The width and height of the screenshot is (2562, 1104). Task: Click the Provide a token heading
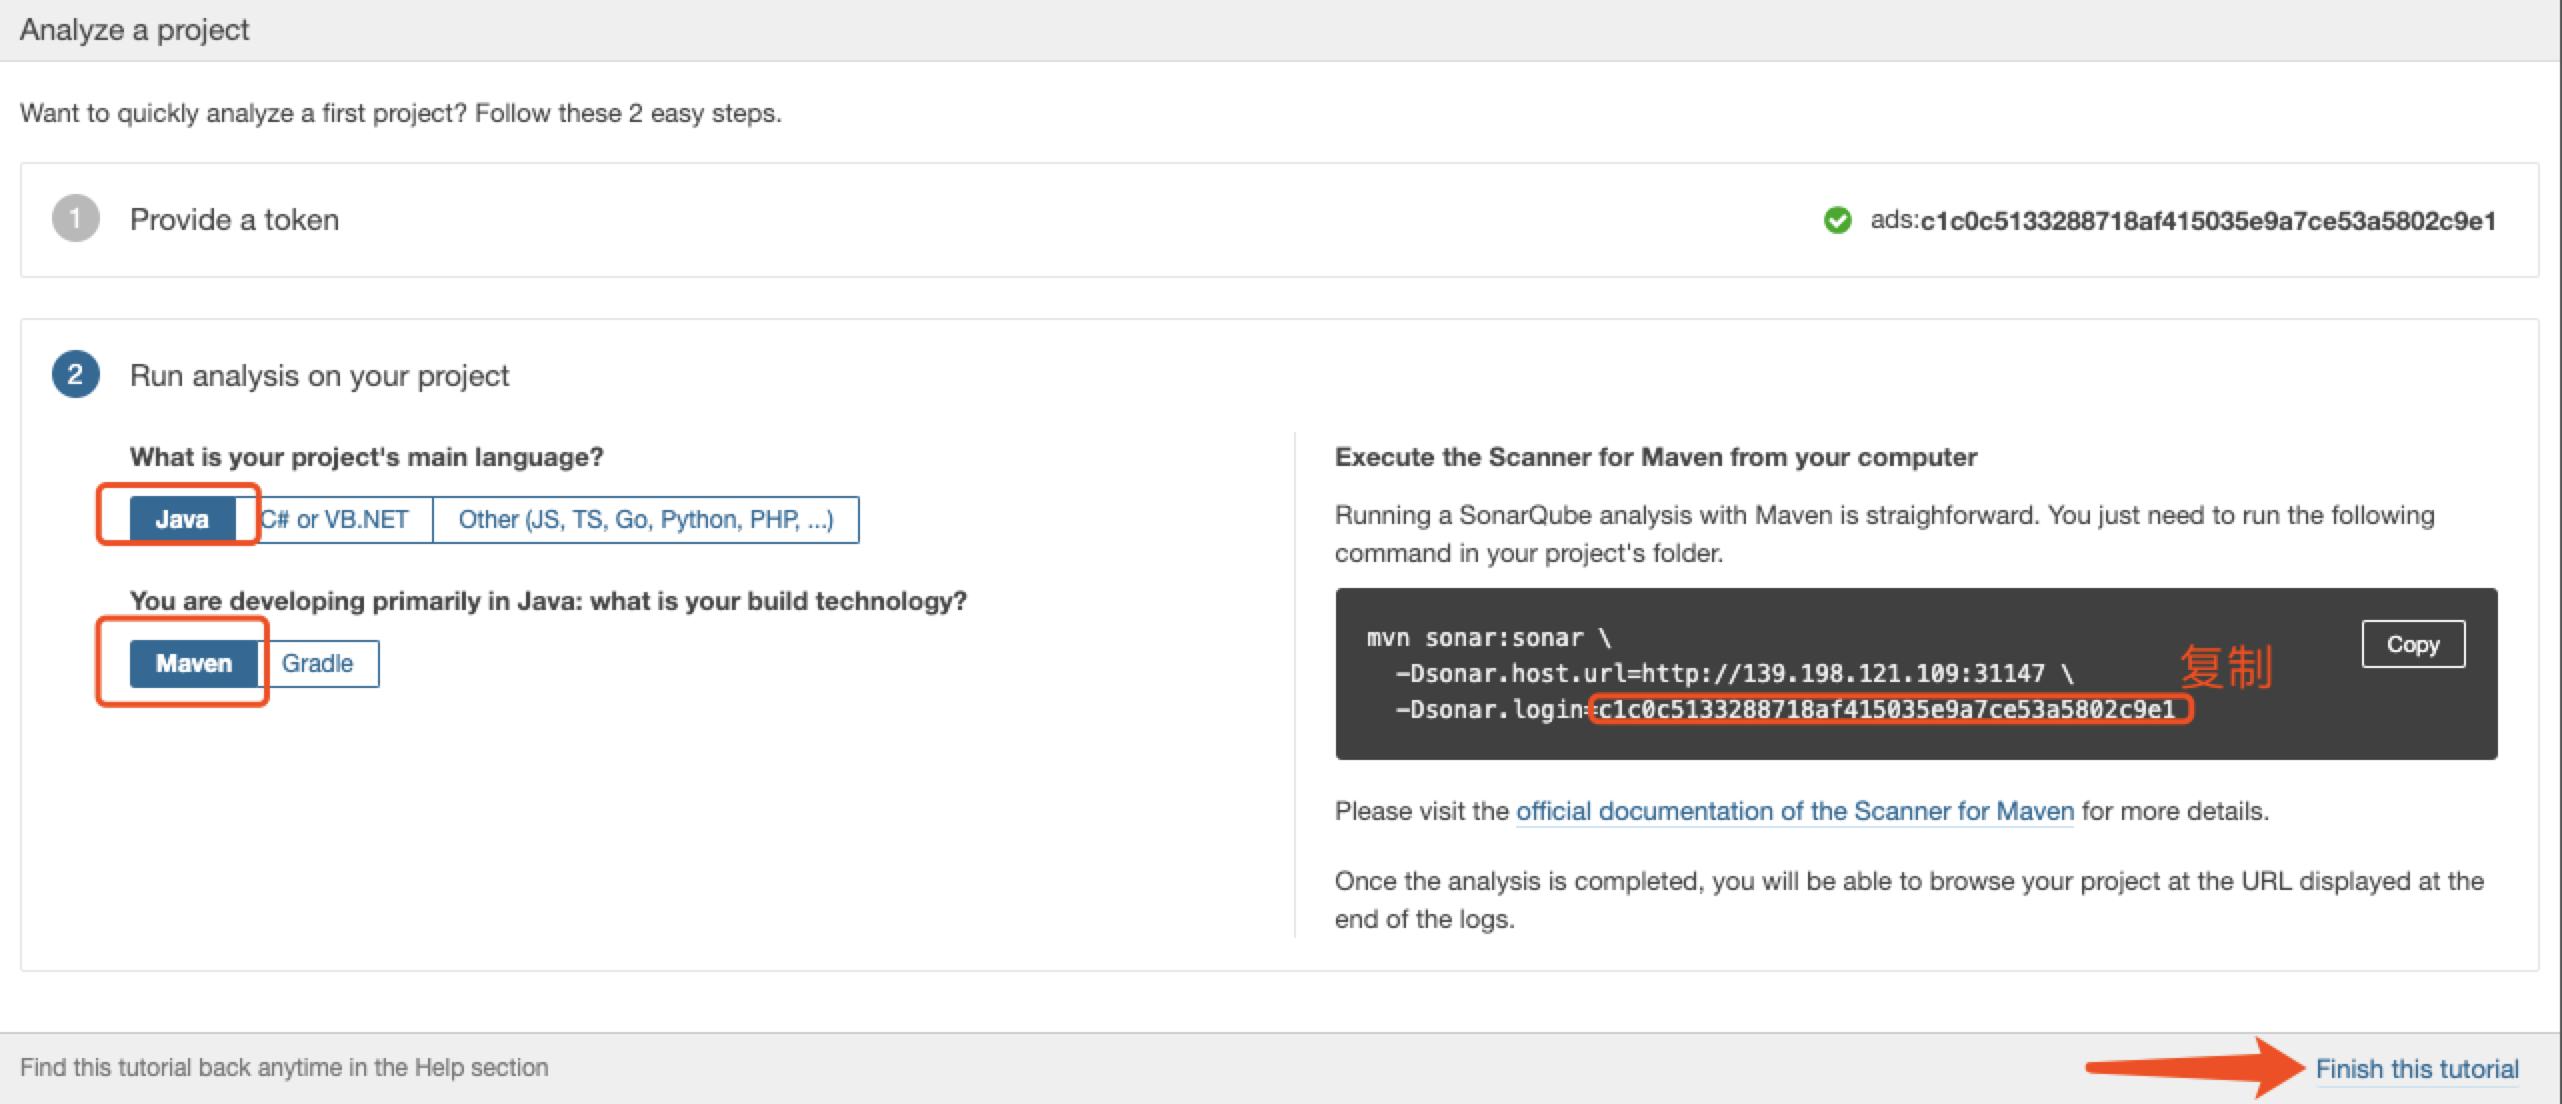click(234, 219)
